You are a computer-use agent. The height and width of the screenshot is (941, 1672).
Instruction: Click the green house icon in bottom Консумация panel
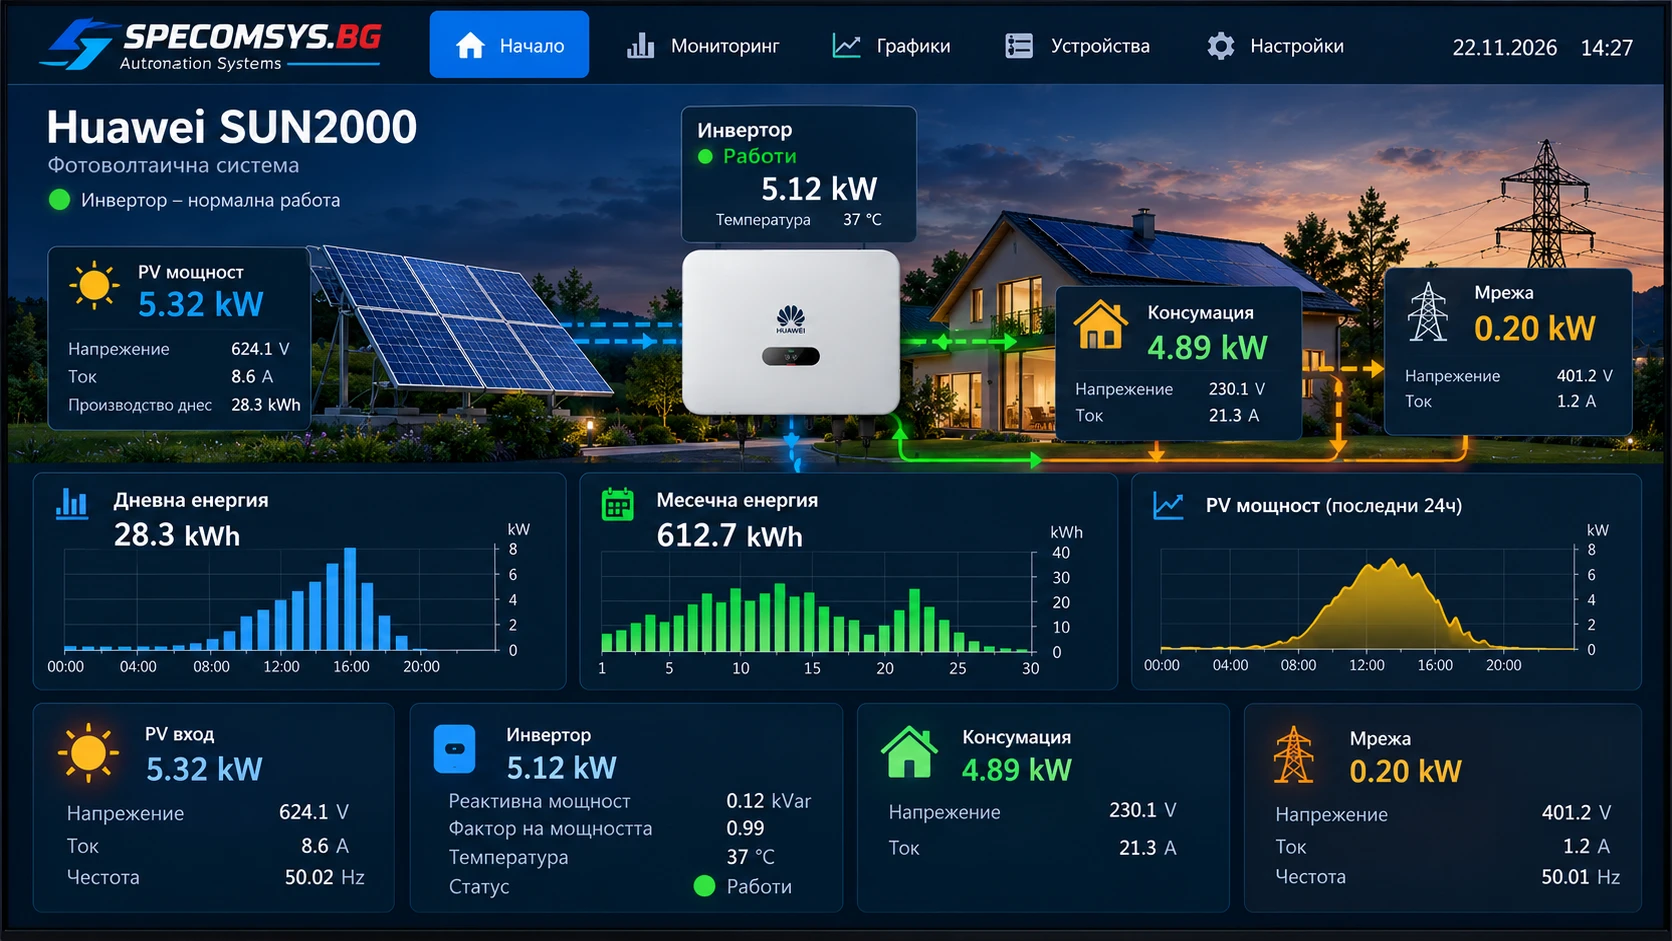[x=909, y=752]
